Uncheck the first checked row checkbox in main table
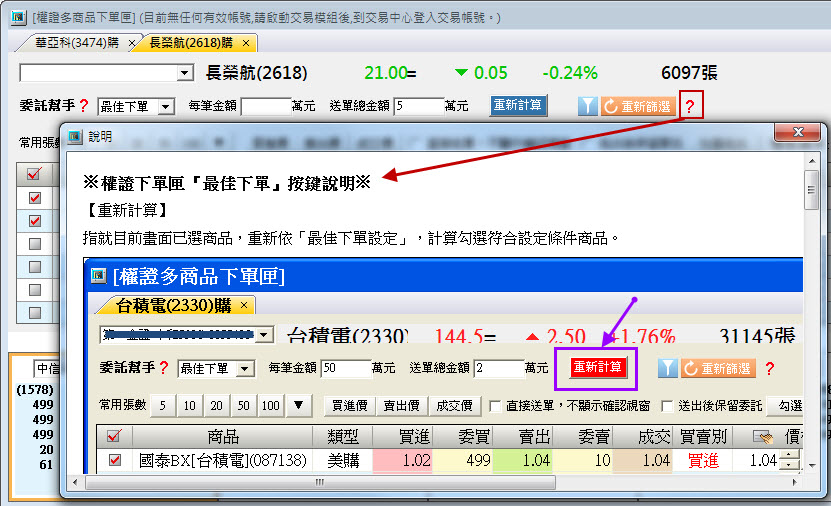 (34, 198)
